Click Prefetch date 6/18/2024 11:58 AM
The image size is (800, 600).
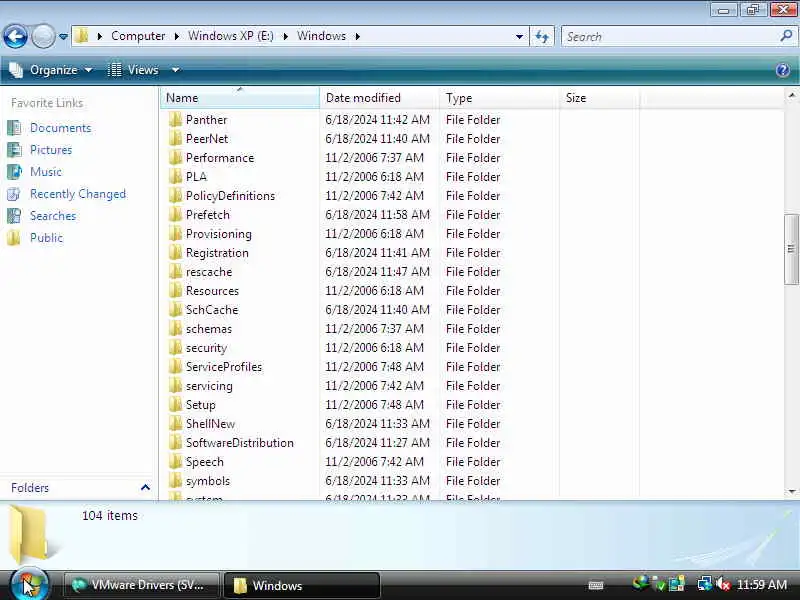point(377,215)
